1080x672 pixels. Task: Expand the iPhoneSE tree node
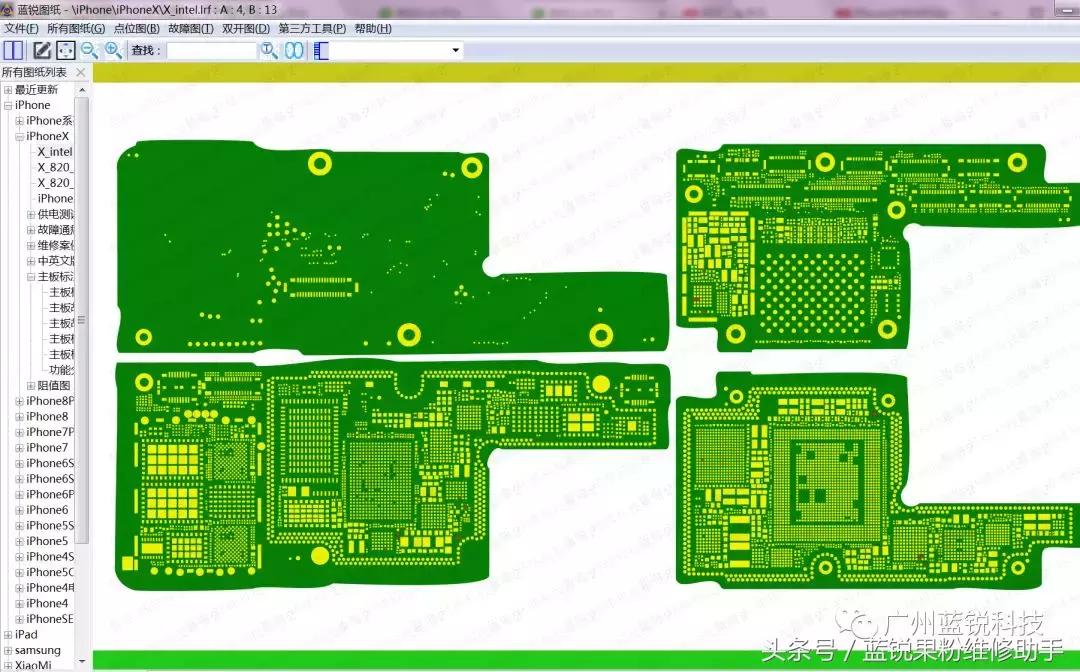point(20,619)
